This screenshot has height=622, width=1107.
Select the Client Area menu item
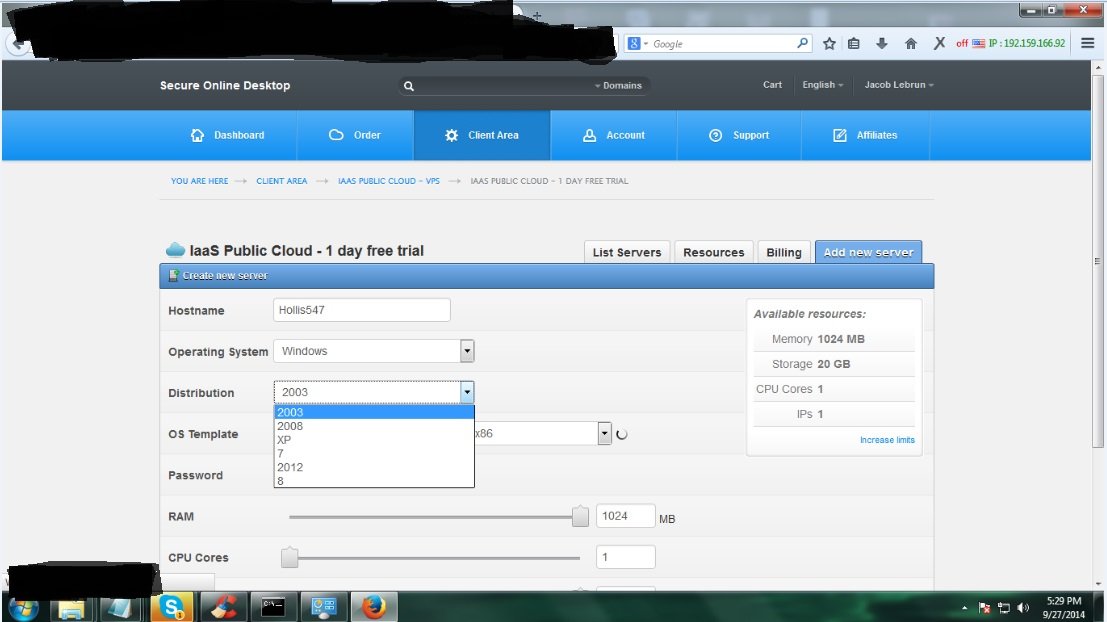[x=481, y=135]
